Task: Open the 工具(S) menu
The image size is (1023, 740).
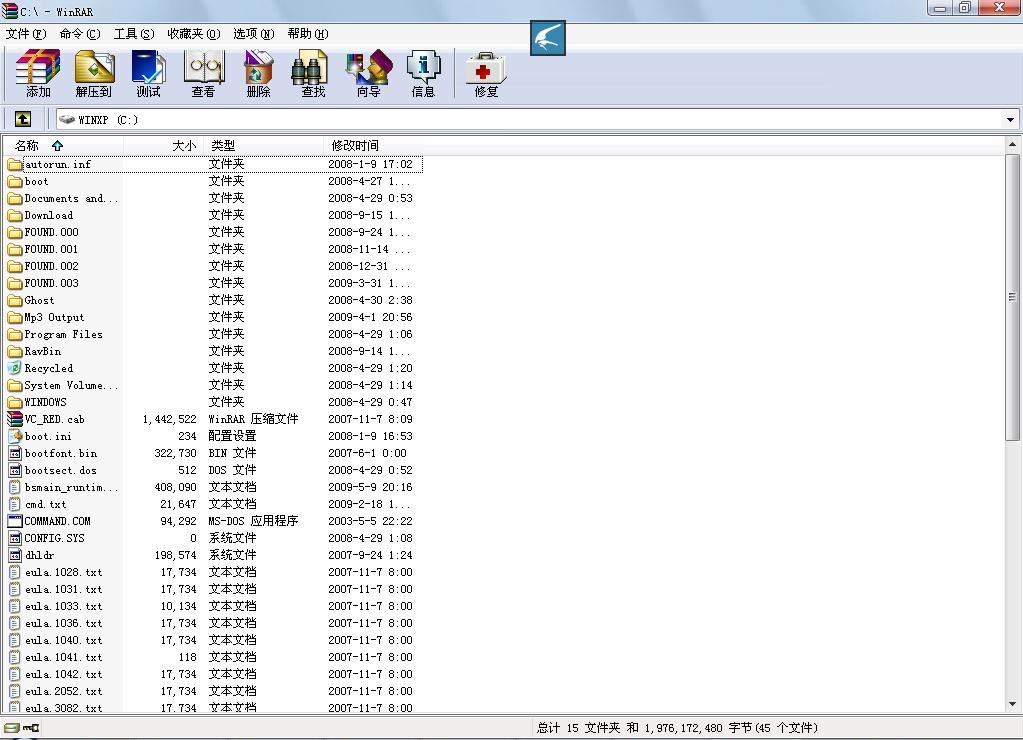Action: pos(134,34)
